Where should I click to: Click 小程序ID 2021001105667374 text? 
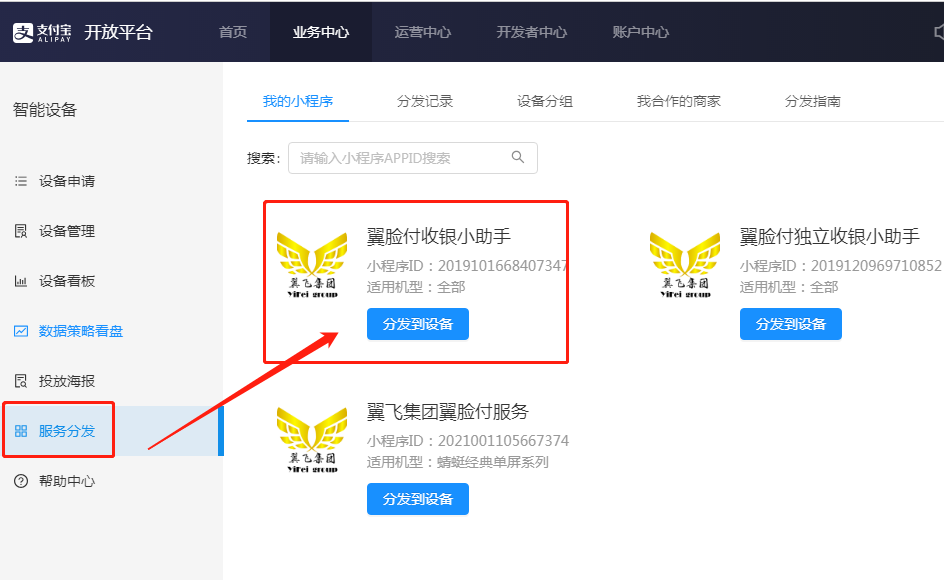(468, 441)
